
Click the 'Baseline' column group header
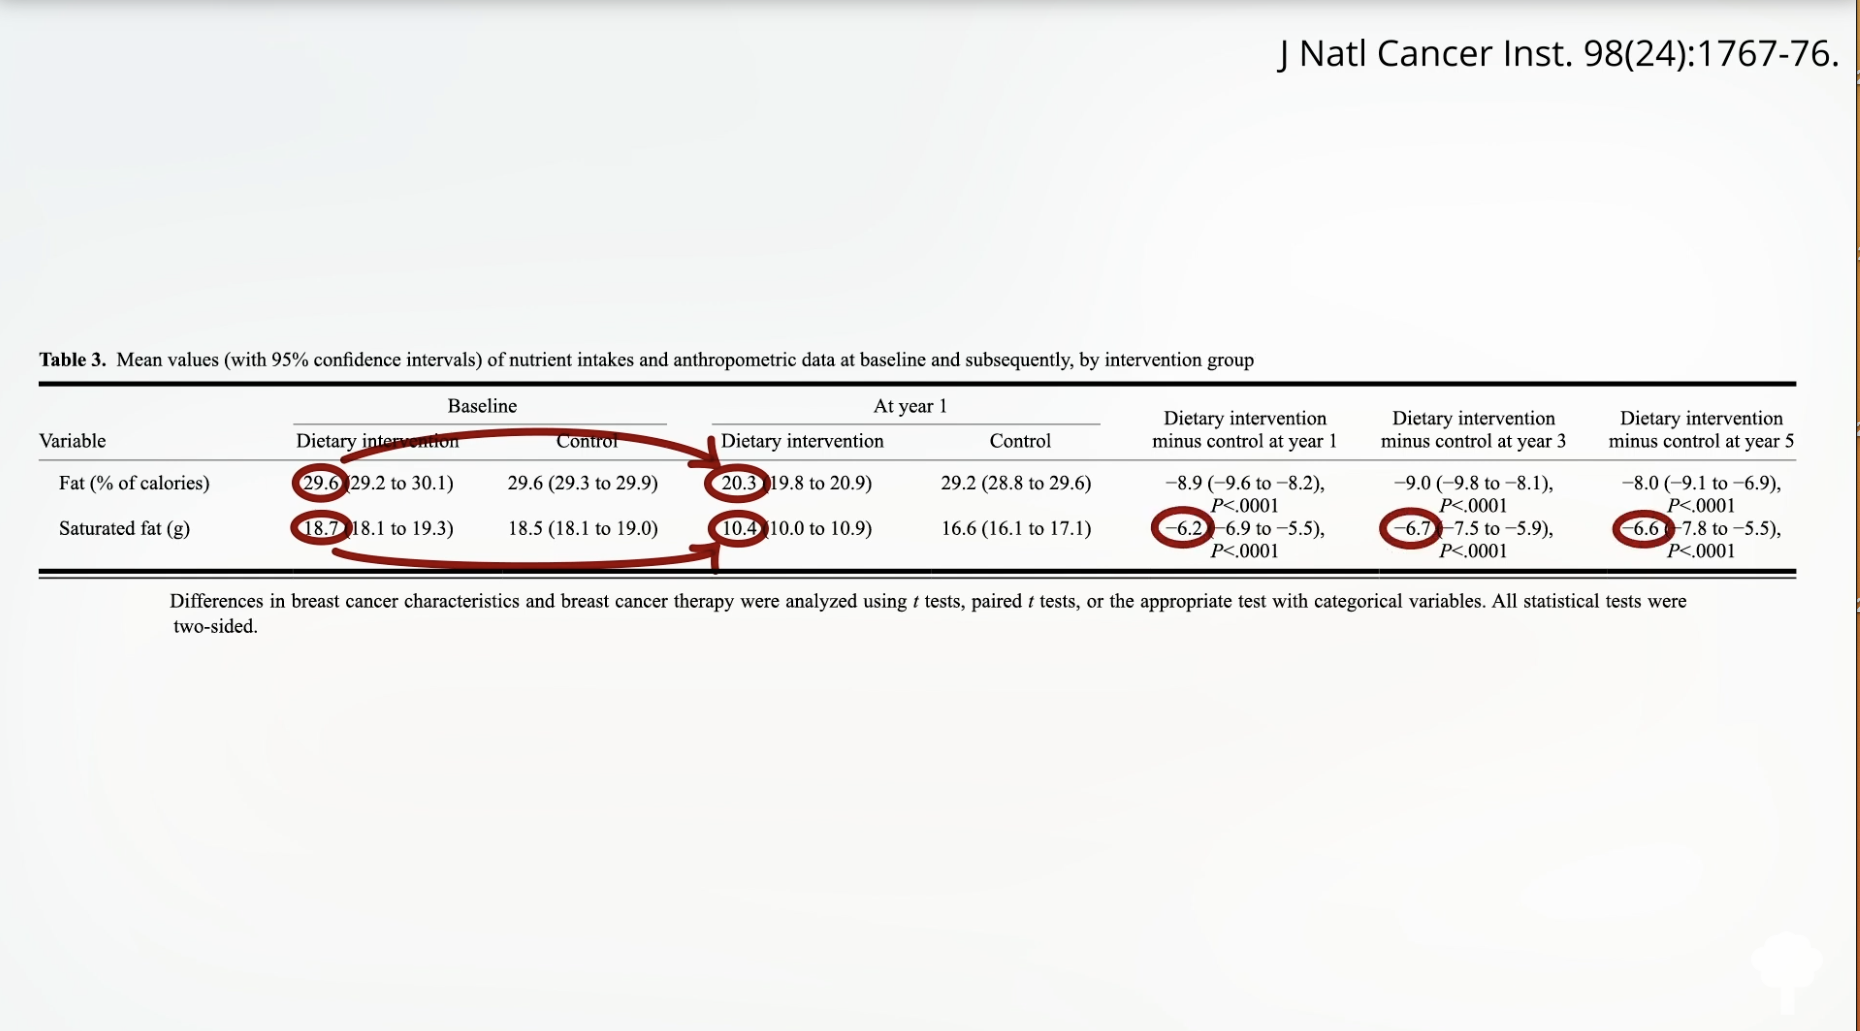point(482,406)
